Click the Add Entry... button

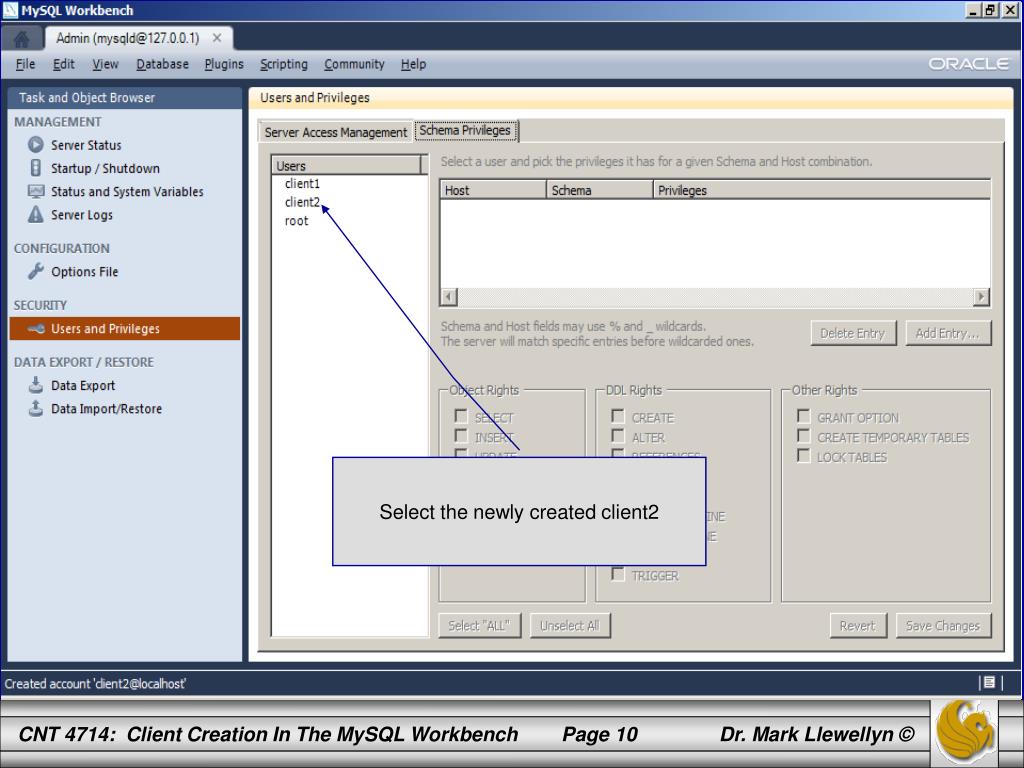pyautogui.click(x=948, y=333)
